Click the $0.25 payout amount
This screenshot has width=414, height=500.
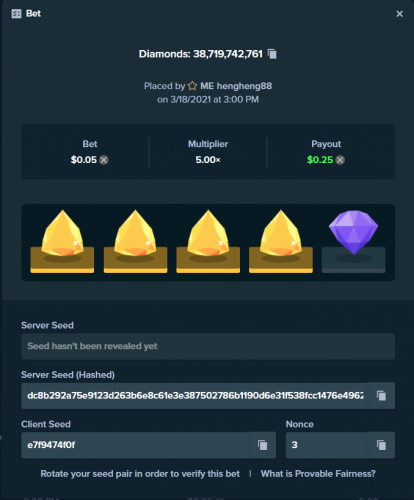[320, 160]
